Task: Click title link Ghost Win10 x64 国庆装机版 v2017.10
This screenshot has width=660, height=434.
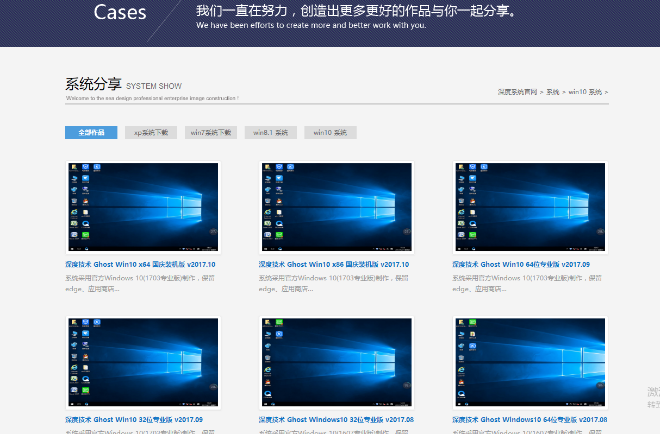Action: coord(140,264)
